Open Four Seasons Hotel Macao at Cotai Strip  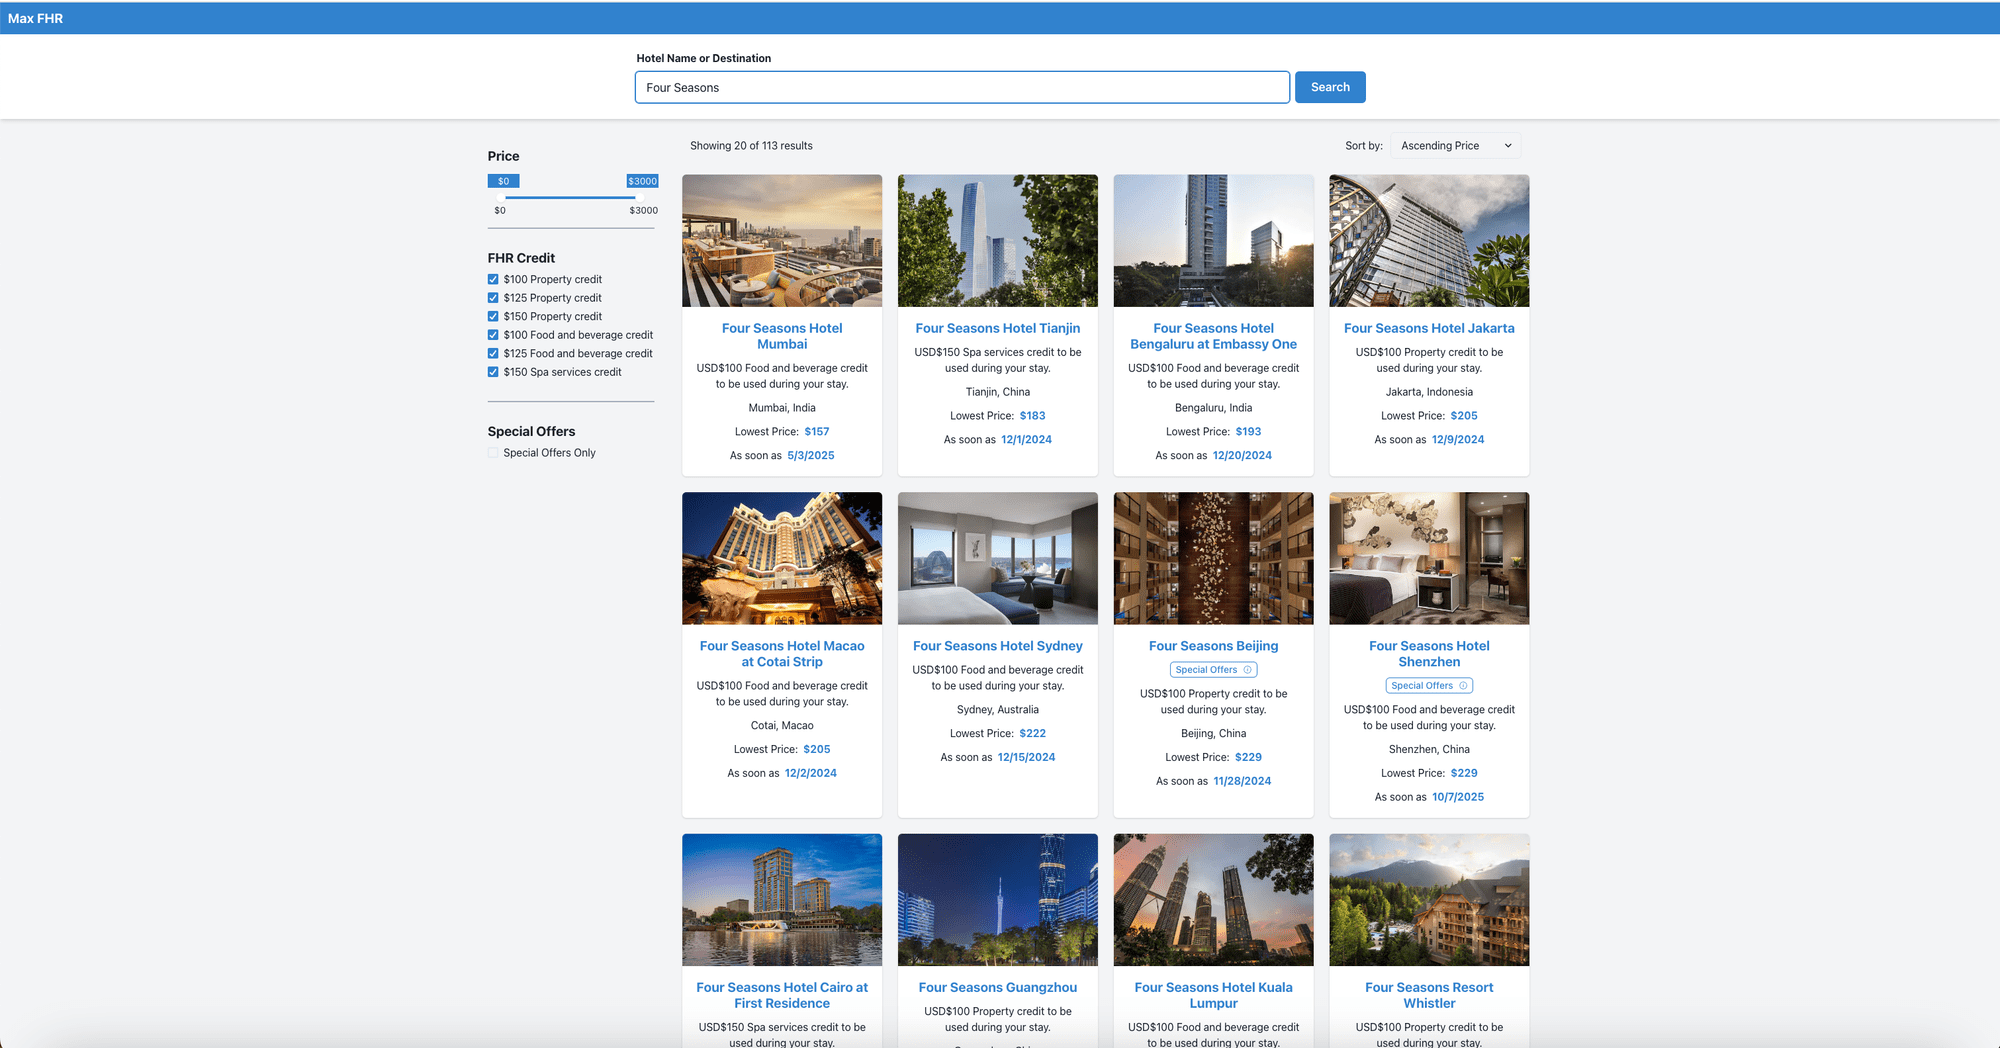[782, 654]
